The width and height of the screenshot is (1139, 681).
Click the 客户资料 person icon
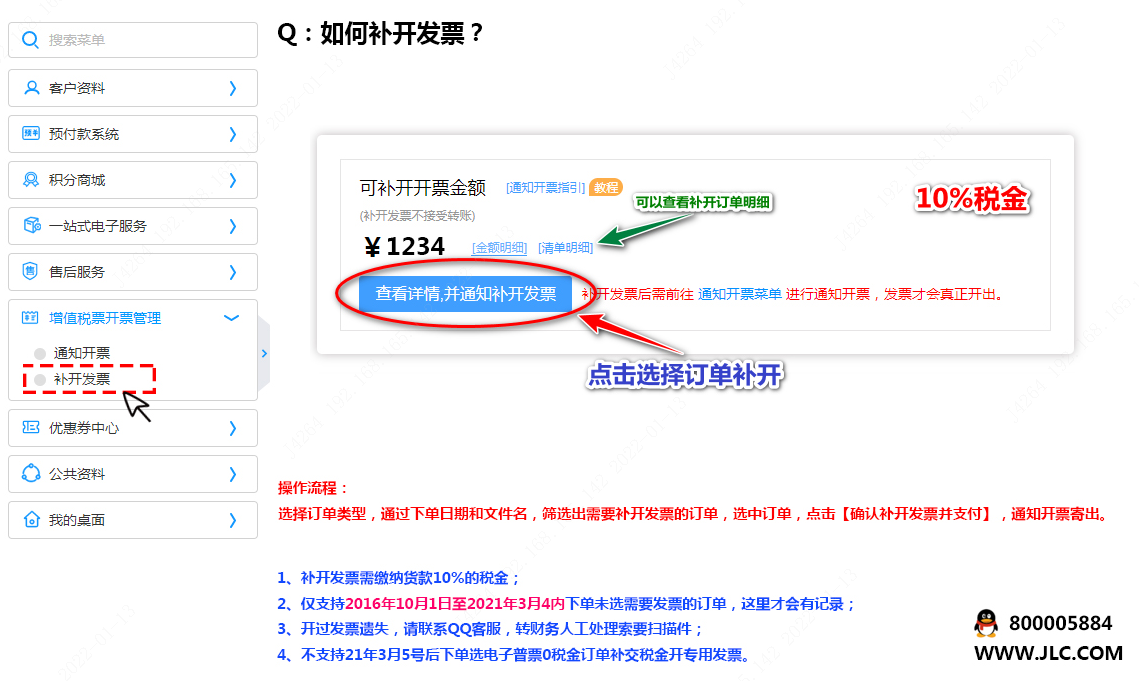pyautogui.click(x=31, y=88)
